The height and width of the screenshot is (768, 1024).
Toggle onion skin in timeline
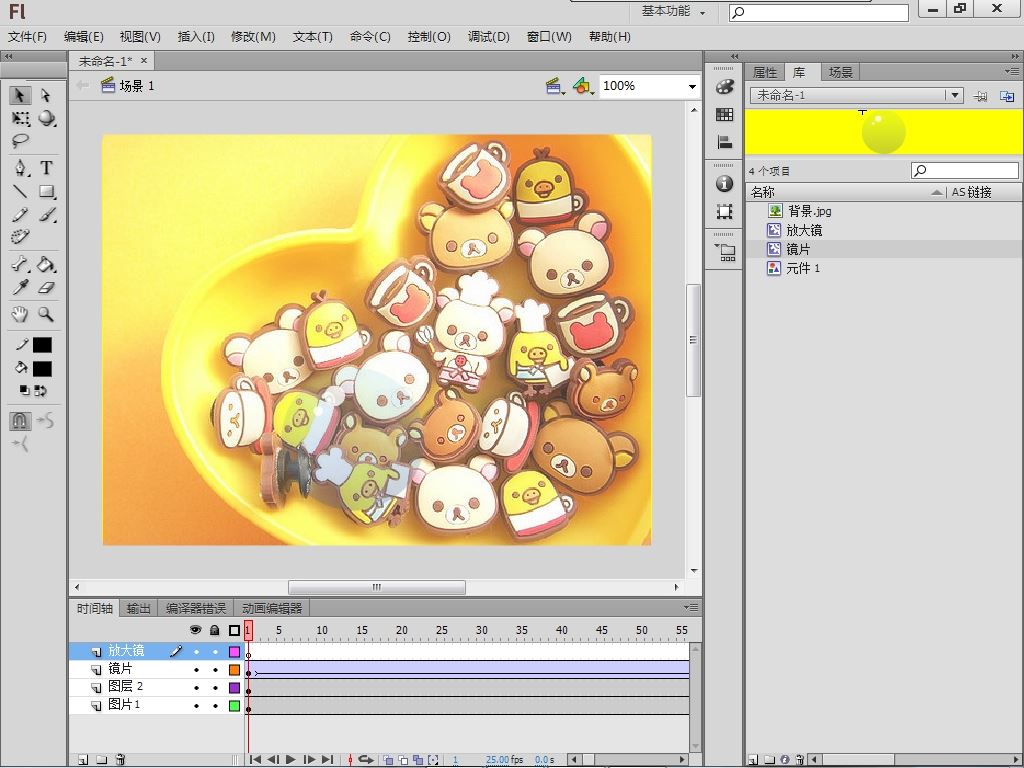[388, 760]
